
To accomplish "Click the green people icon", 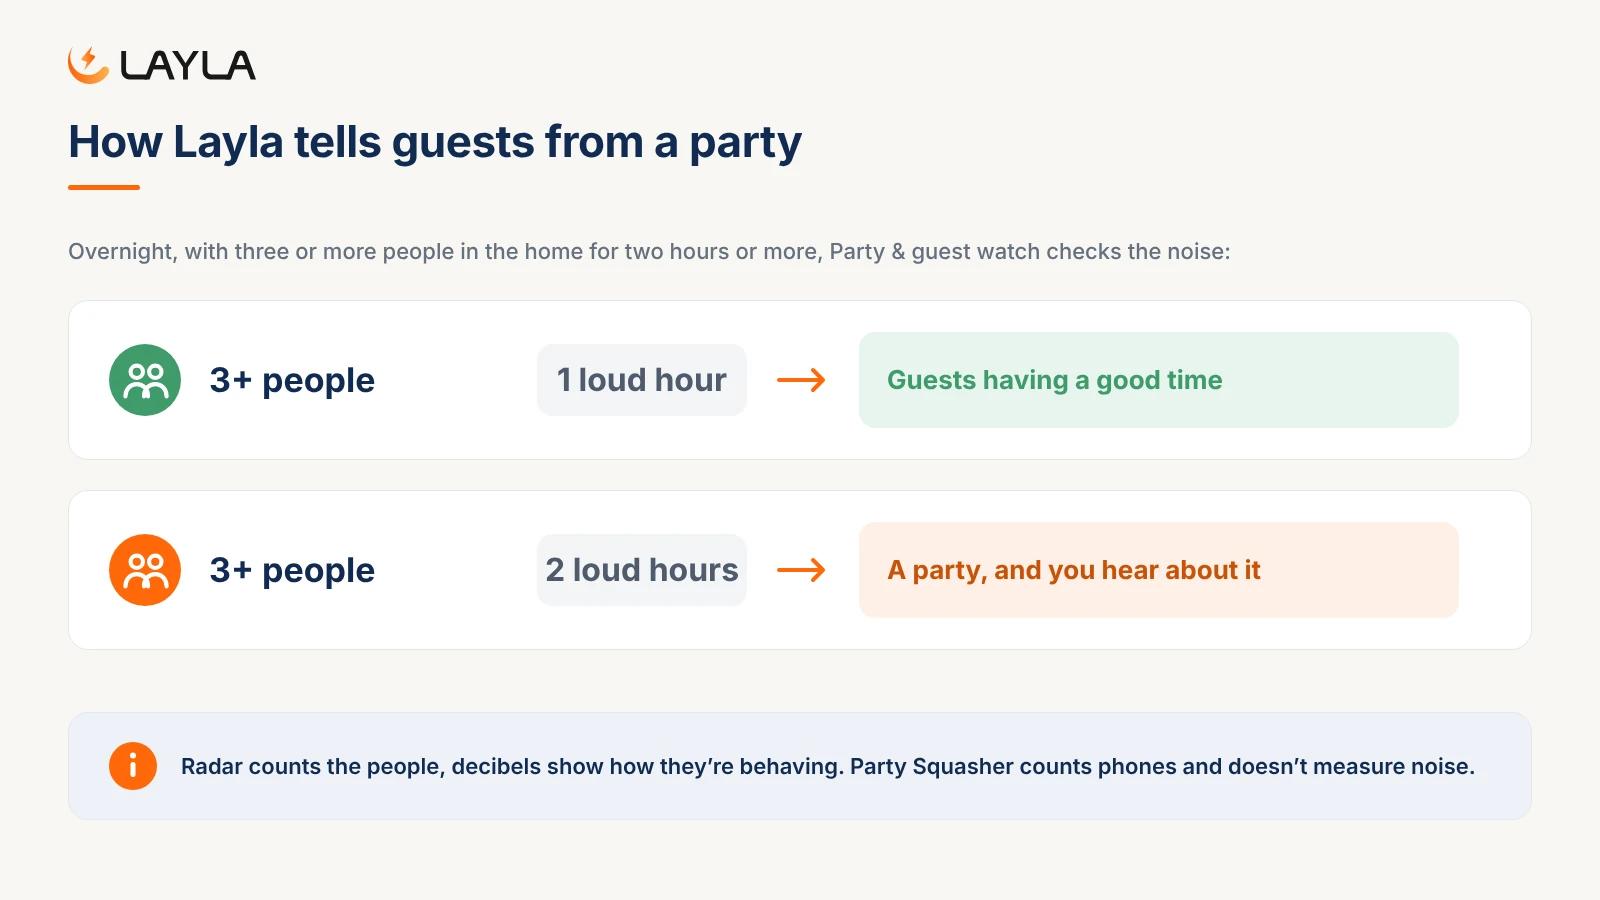I will pos(145,380).
